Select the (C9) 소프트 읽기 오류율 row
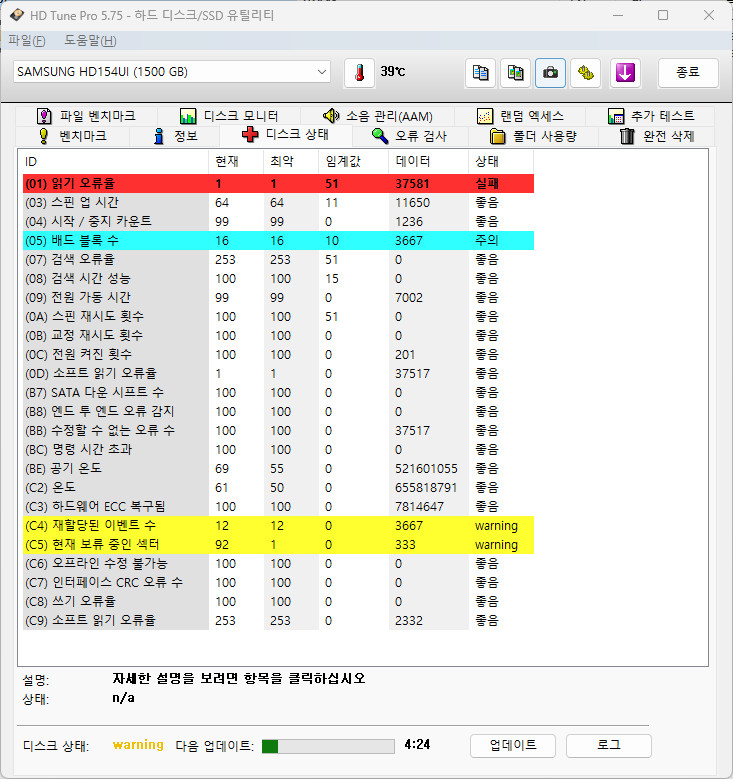733x779 pixels. click(x=278, y=621)
